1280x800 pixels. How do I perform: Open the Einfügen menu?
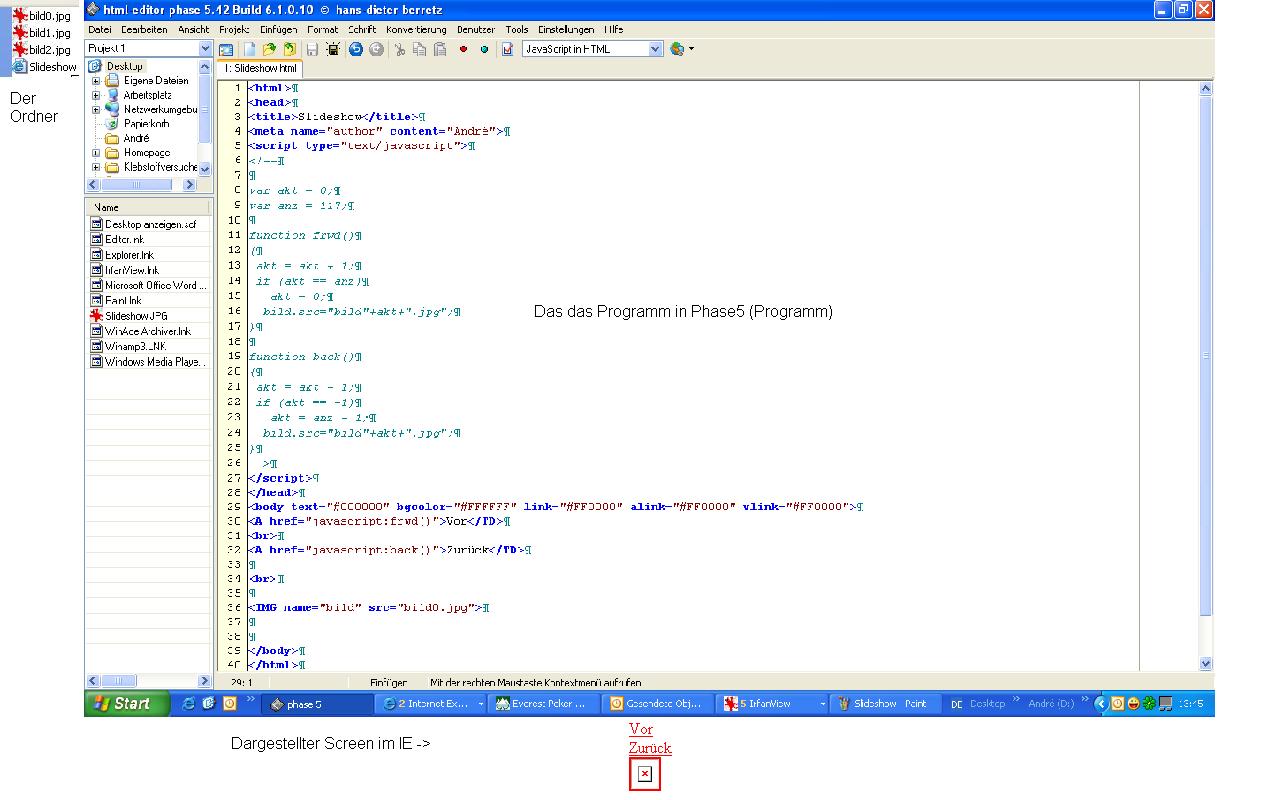pyautogui.click(x=278, y=30)
